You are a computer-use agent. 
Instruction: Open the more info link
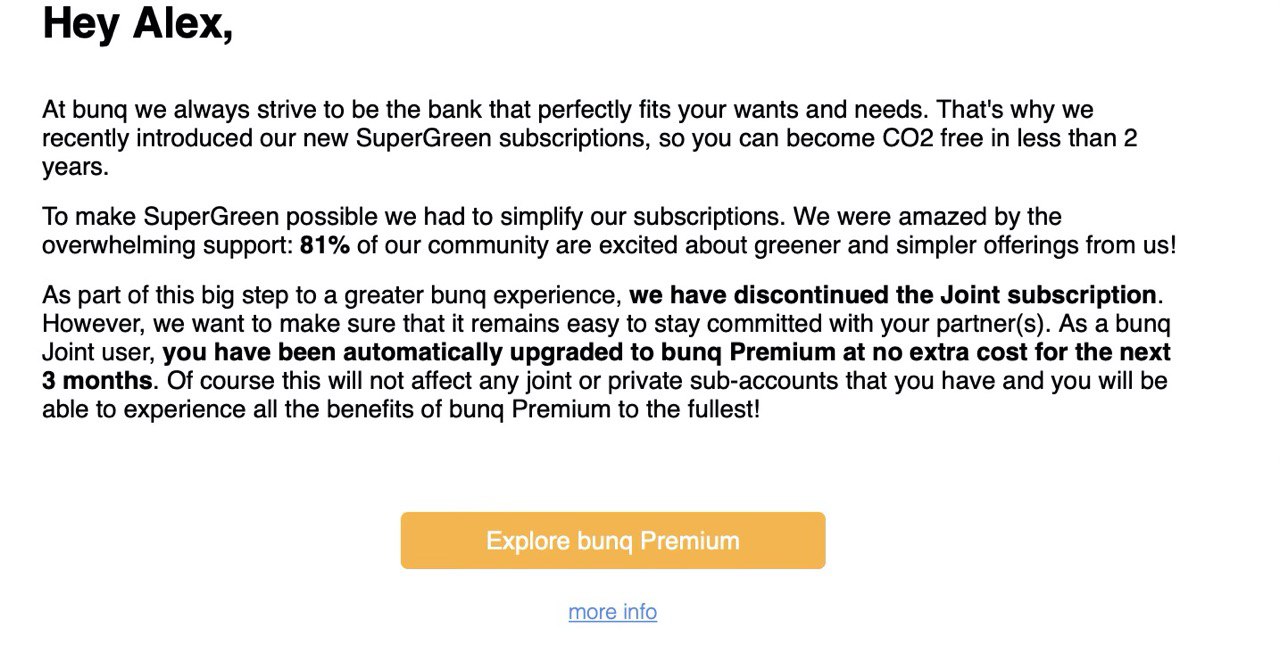(613, 612)
